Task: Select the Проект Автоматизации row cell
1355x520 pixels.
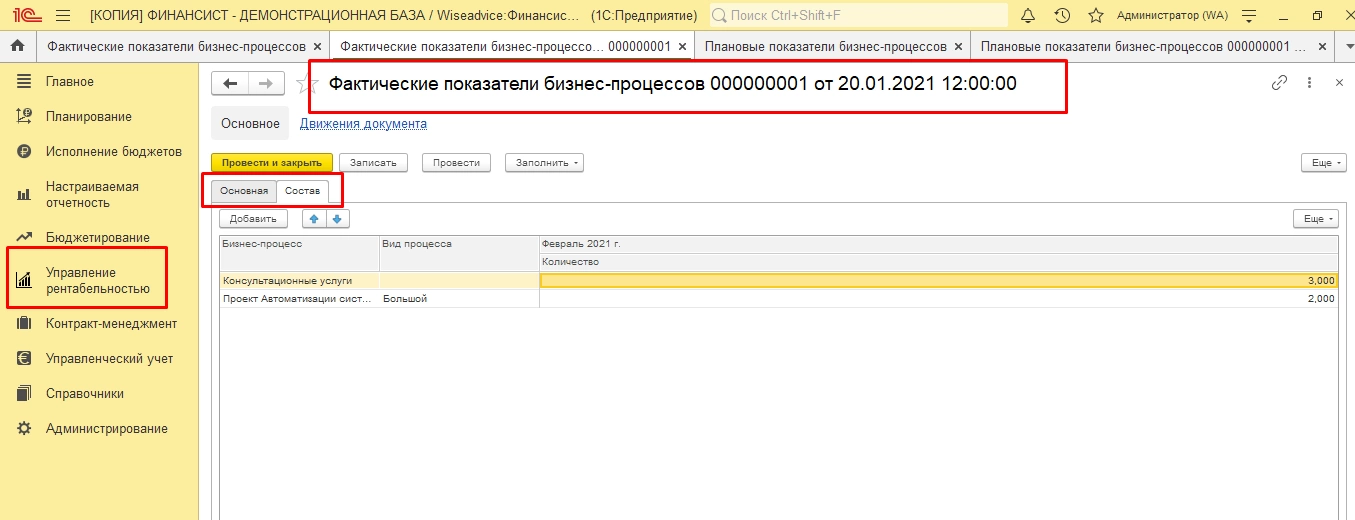Action: point(300,299)
